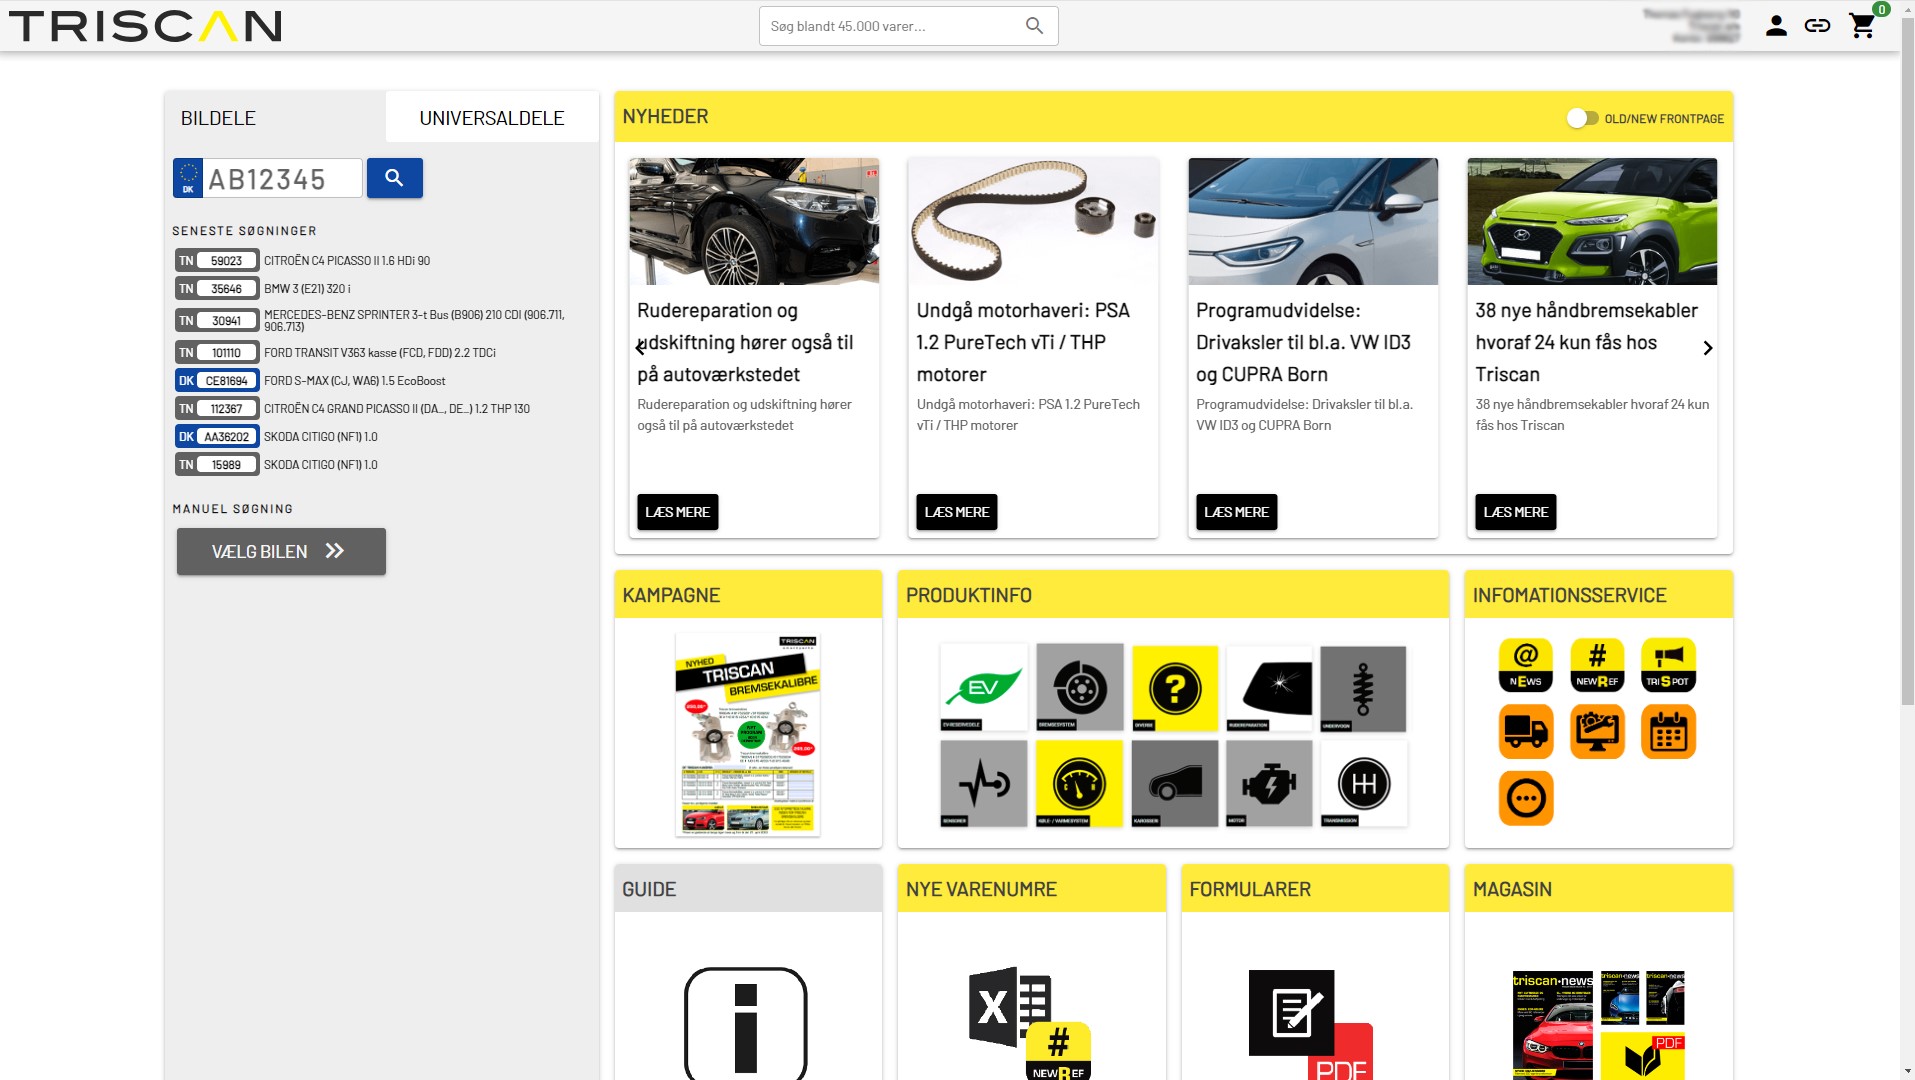This screenshot has width=1915, height=1080.
Task: Click LÆS MERE under håndbremsekabler article
Action: point(1515,512)
